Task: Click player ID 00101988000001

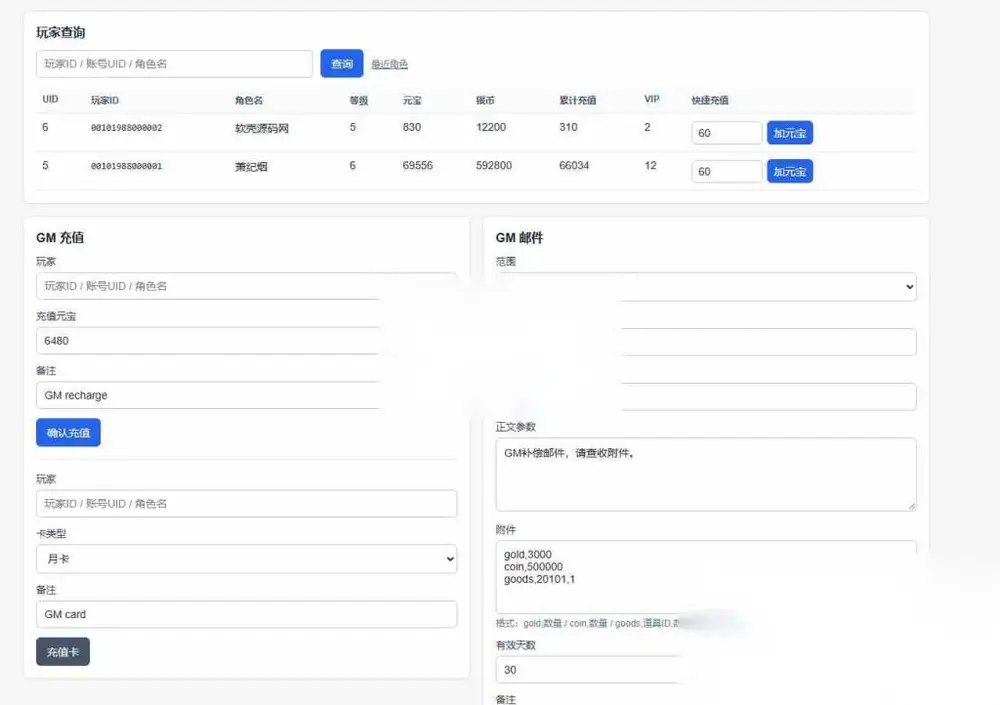Action: pos(126,166)
